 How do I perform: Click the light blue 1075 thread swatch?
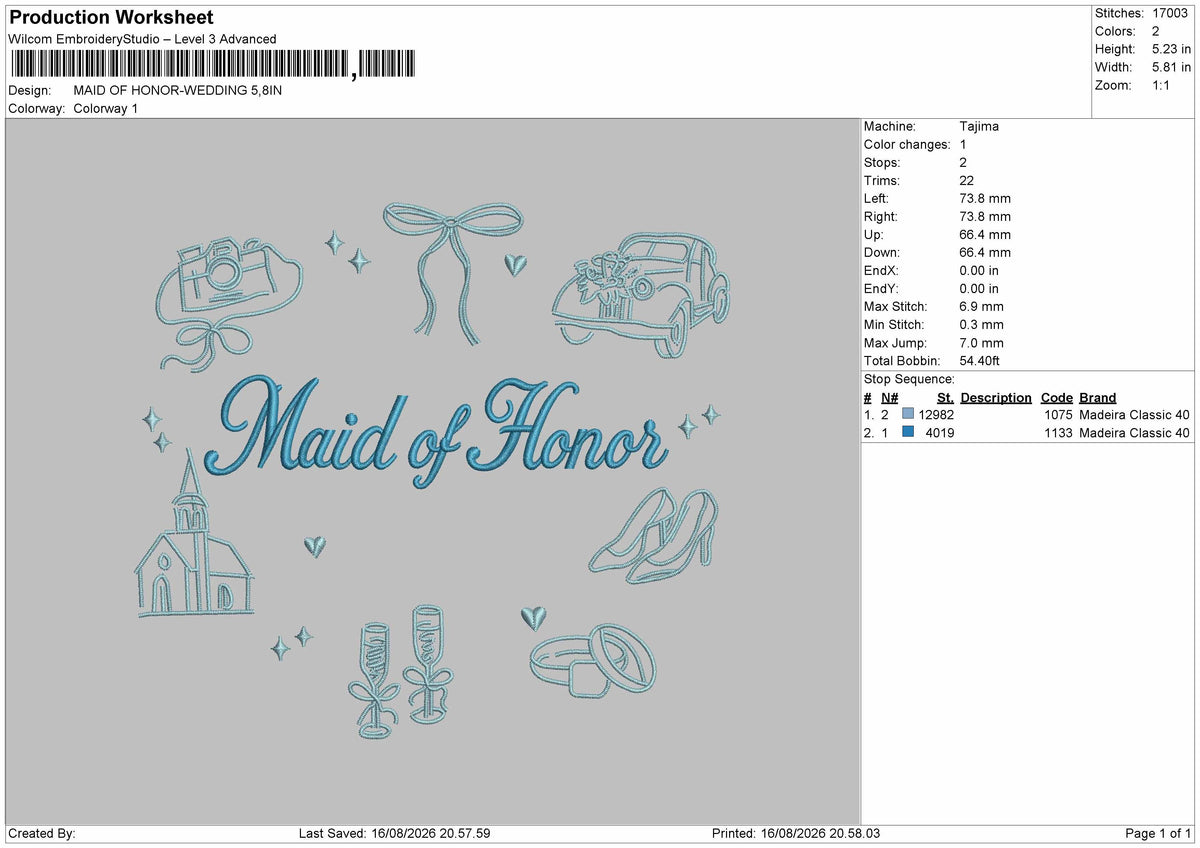tap(908, 414)
